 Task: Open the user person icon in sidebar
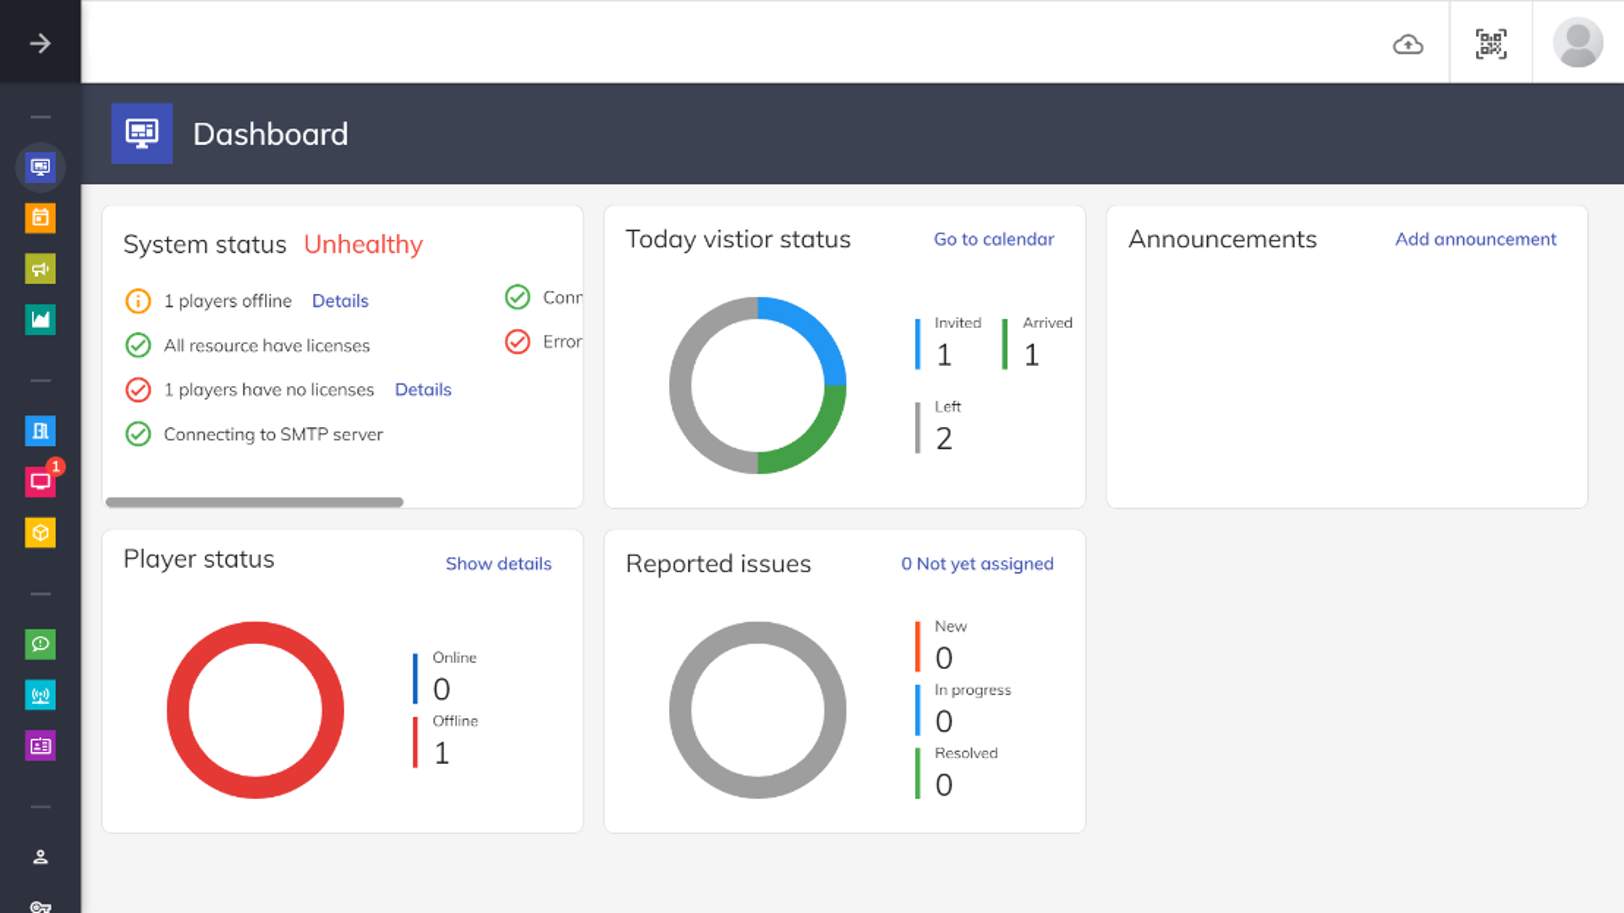click(40, 857)
